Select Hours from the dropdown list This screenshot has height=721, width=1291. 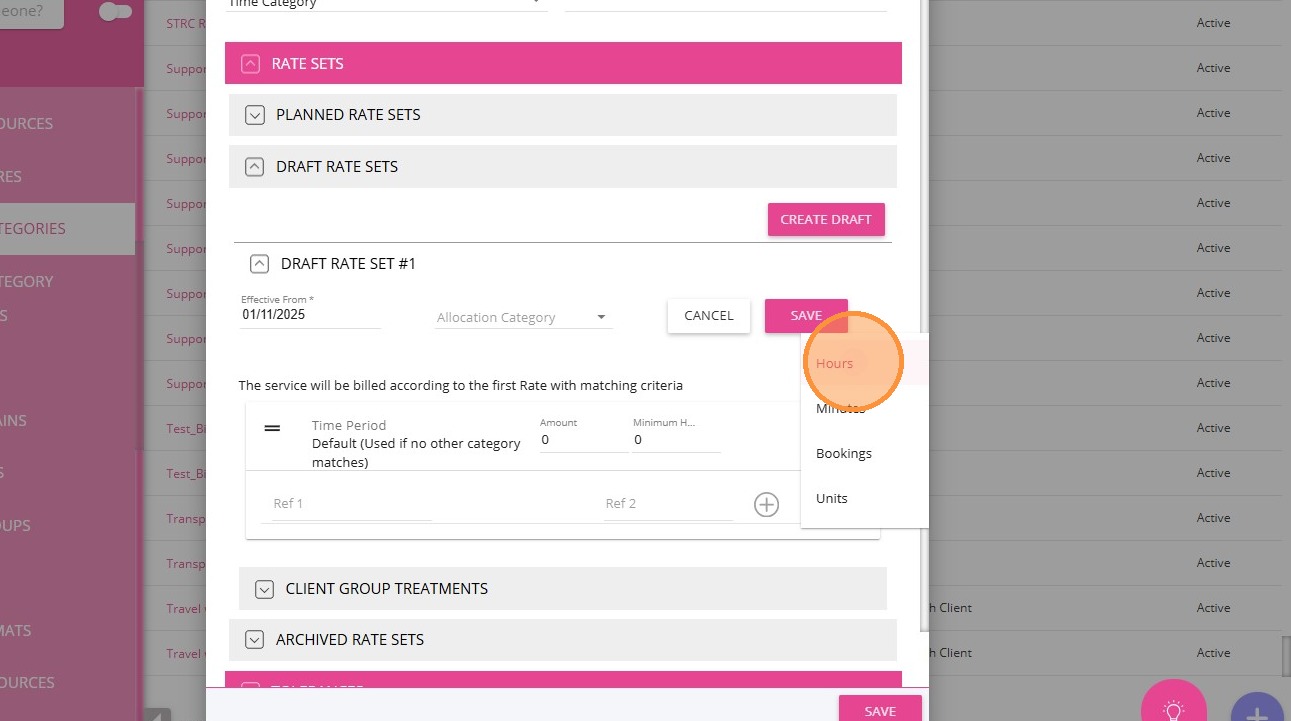pos(834,363)
